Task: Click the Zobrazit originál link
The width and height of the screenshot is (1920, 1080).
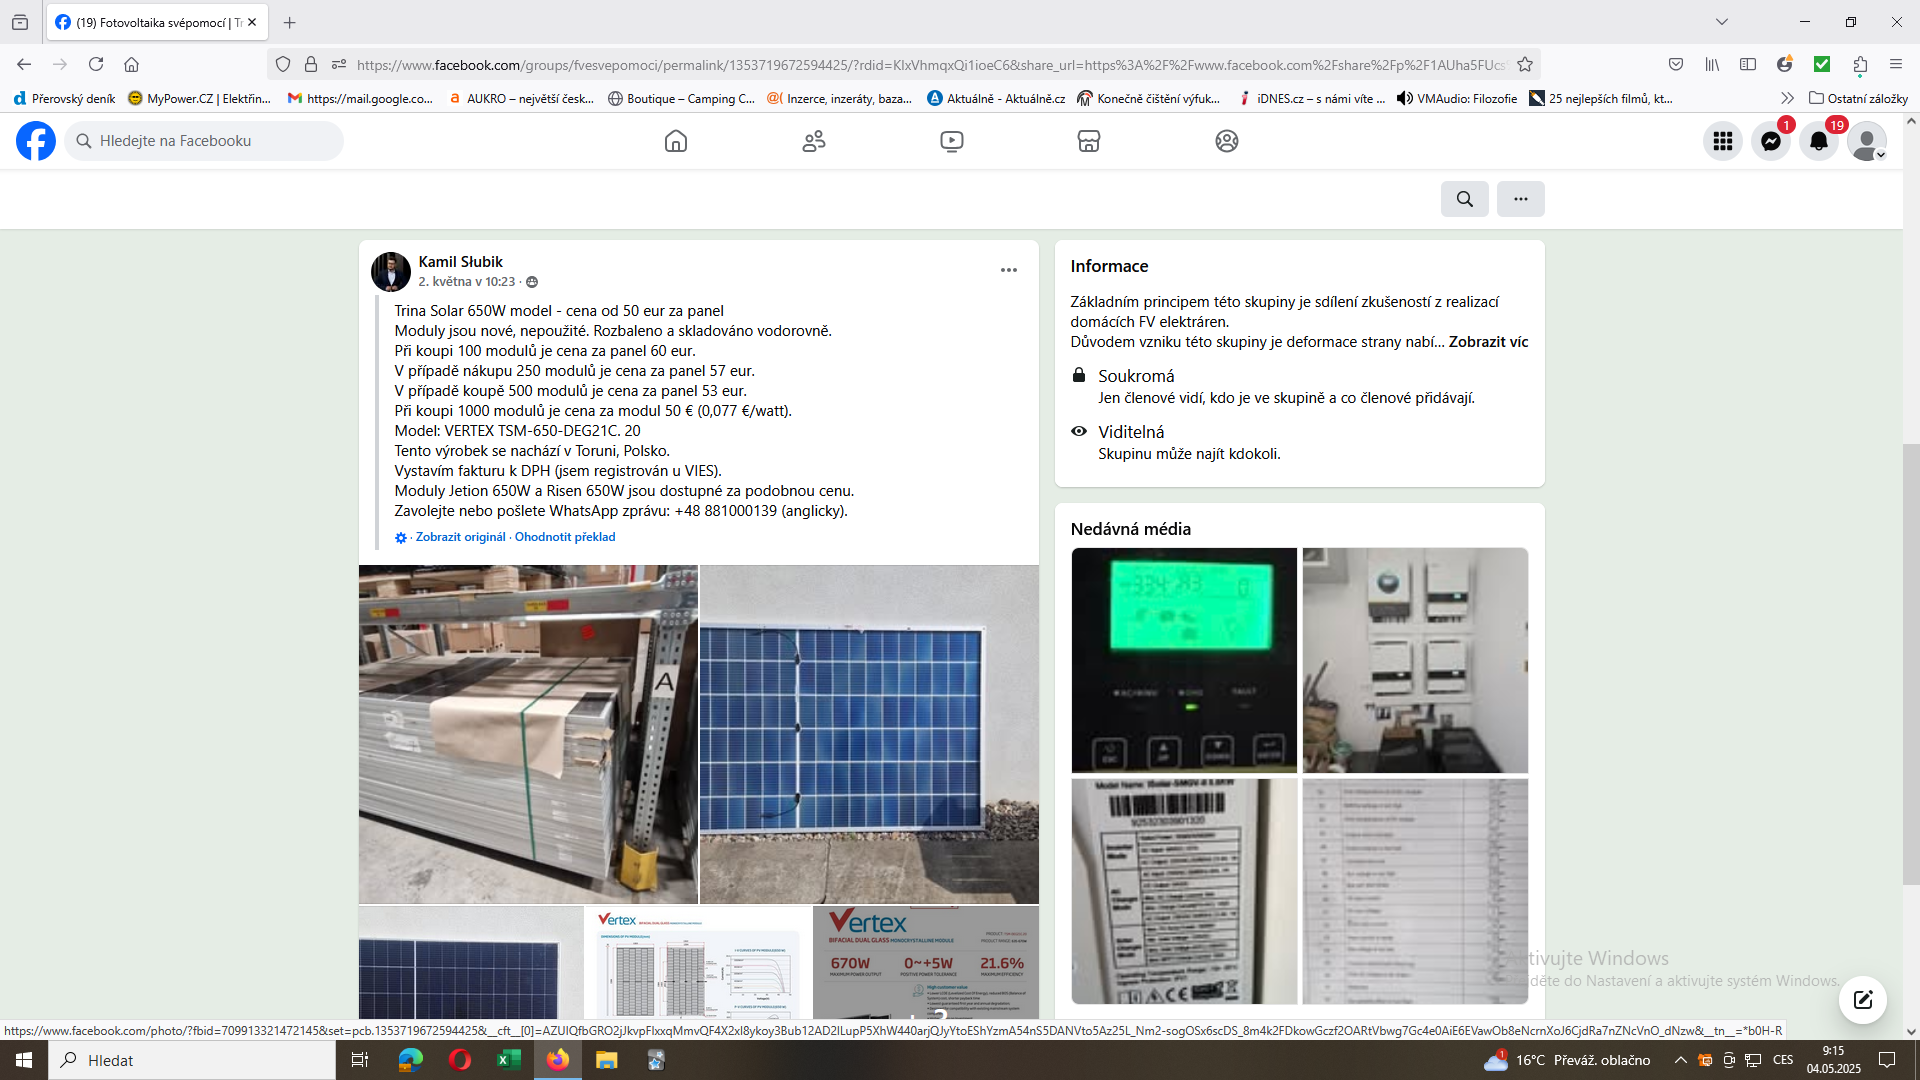Action: [x=460, y=537]
